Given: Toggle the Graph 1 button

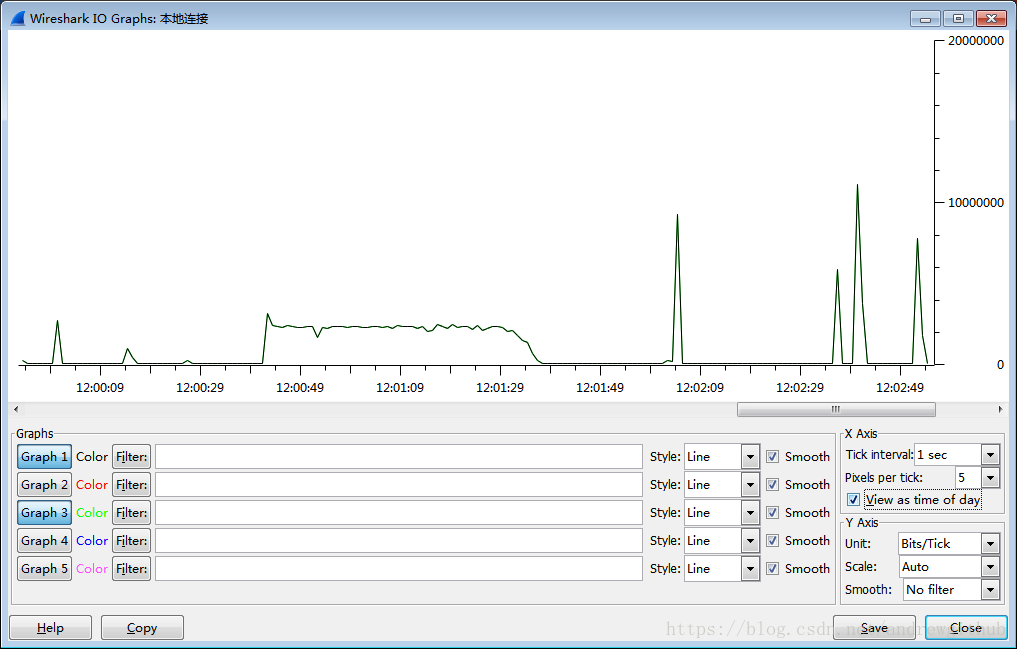Looking at the screenshot, I should coord(44,456).
